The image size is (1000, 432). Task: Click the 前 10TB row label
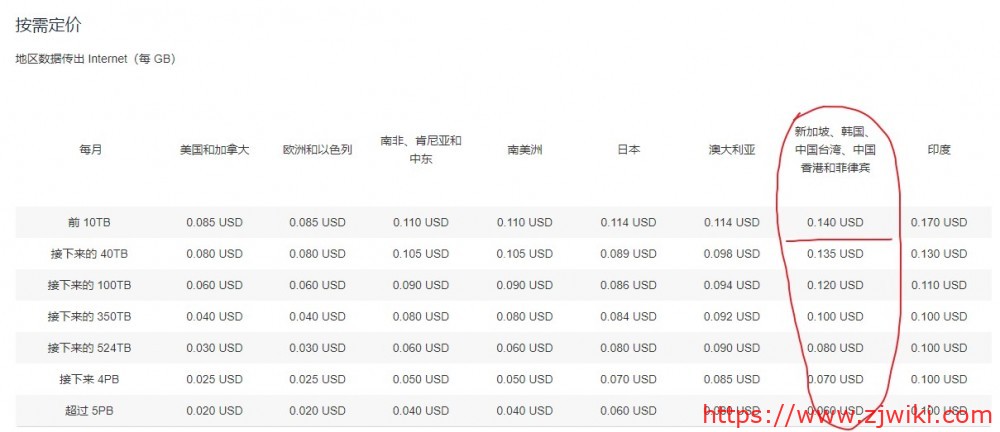click(x=91, y=223)
